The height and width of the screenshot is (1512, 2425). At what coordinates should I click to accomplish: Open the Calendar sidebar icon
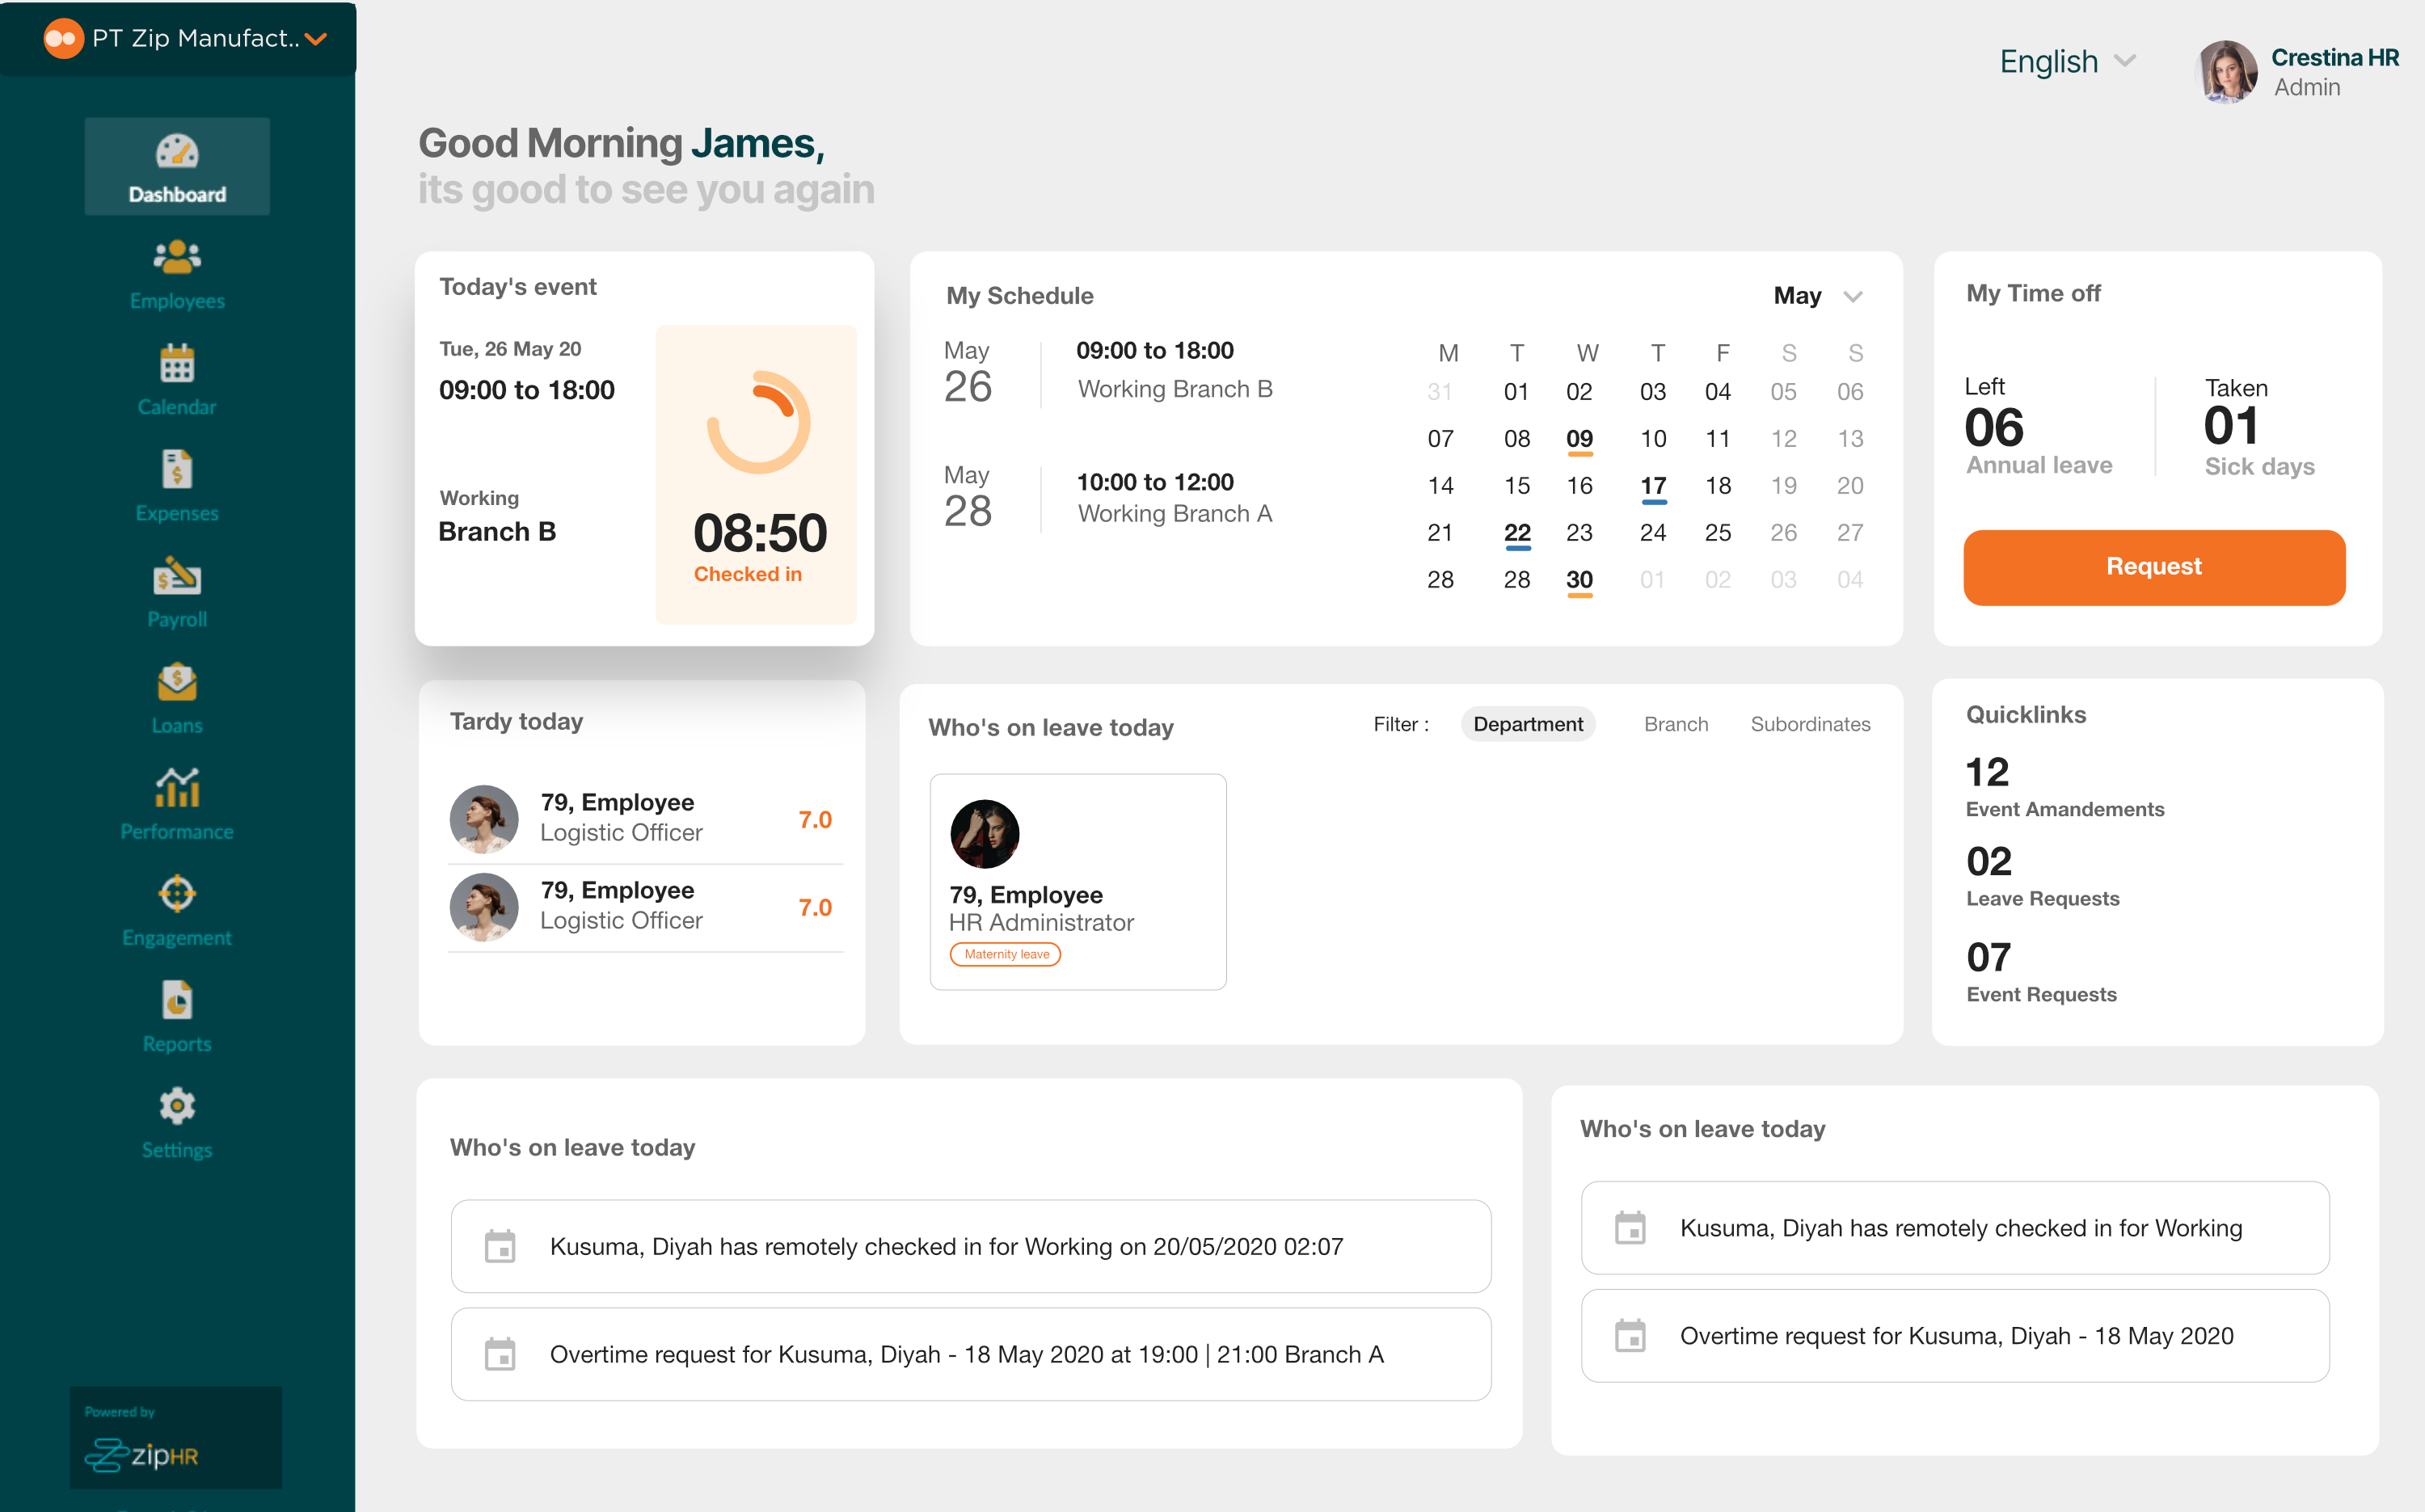coord(177,364)
